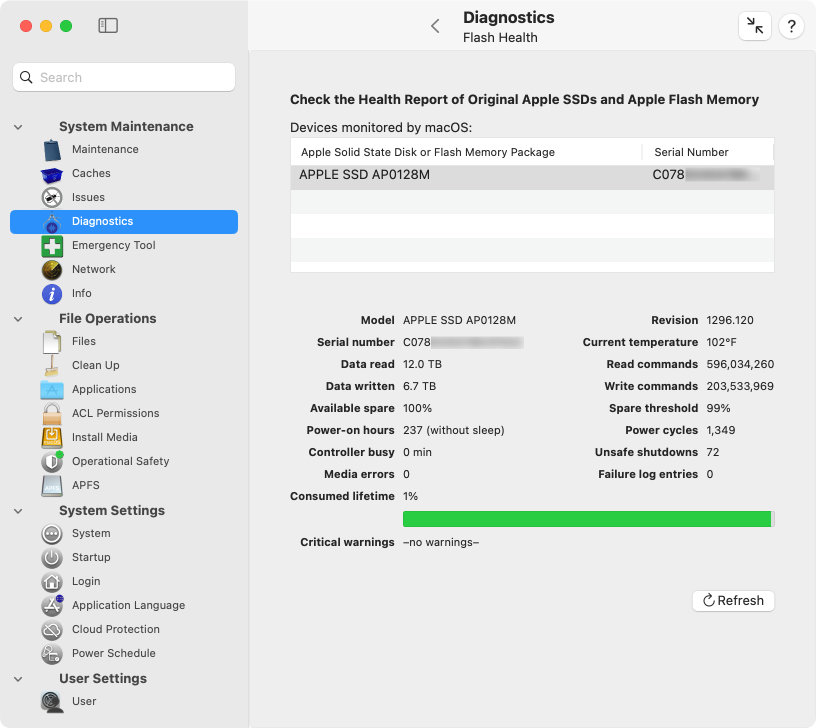This screenshot has width=816, height=728.
Task: Click the Login house icon
Action: click(x=52, y=582)
